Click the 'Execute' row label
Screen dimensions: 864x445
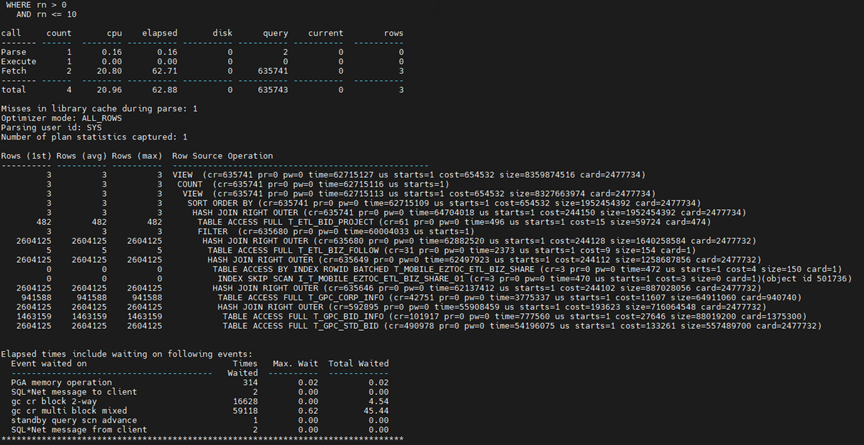click(x=19, y=61)
